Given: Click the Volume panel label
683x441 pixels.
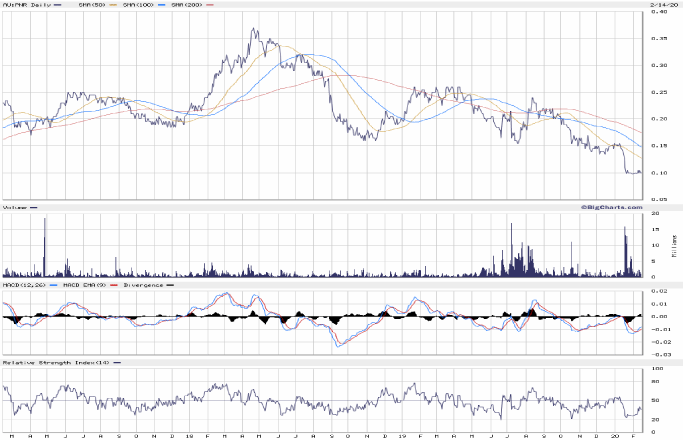Looking at the screenshot, I should pyautogui.click(x=14, y=209).
